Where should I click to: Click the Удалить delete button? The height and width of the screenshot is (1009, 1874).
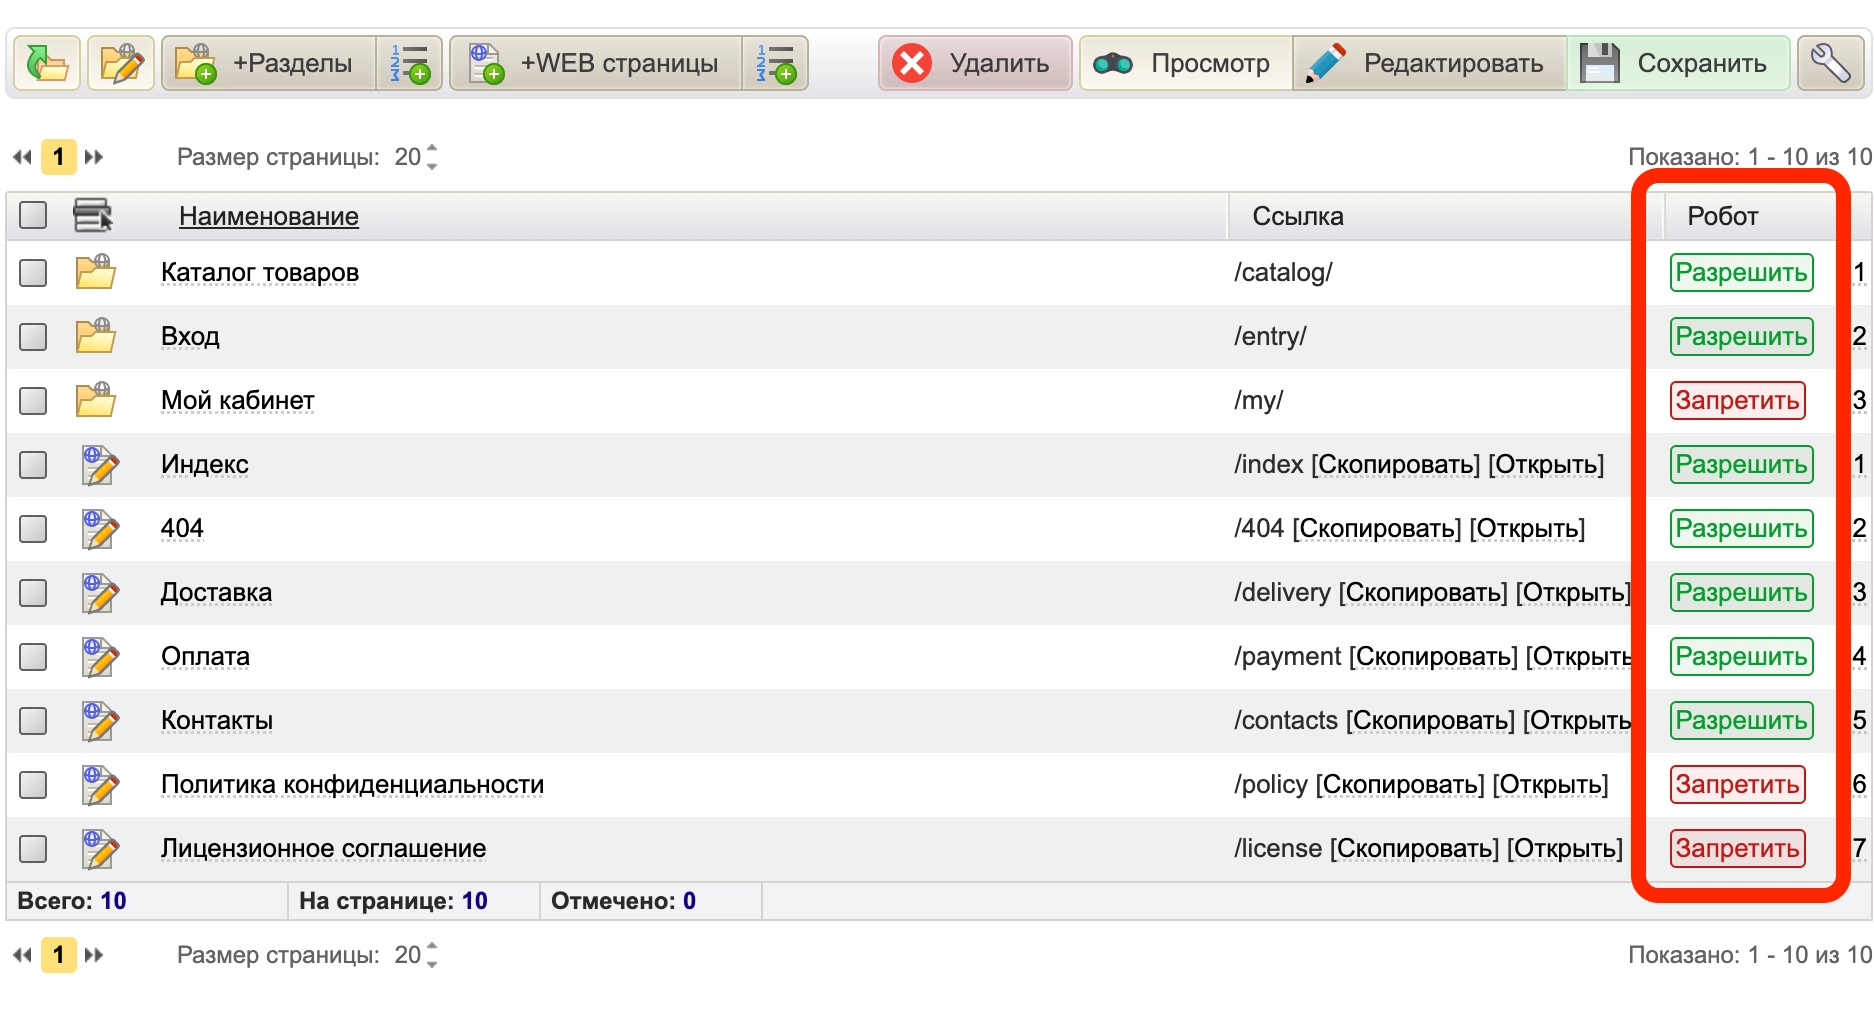975,63
